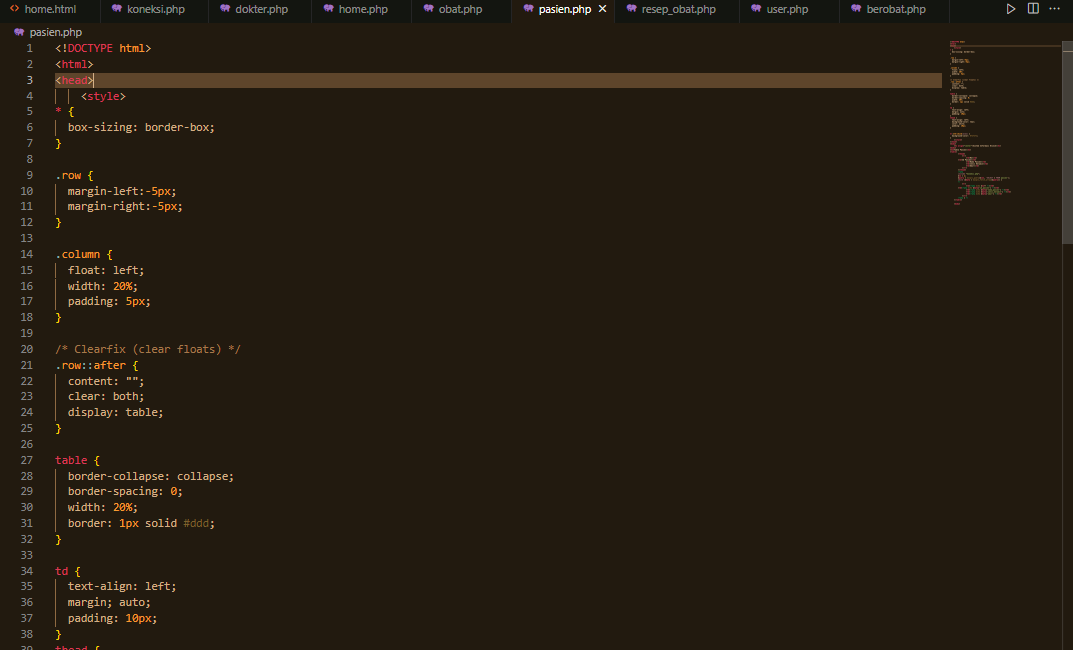Click the Run play icon

click(1011, 9)
